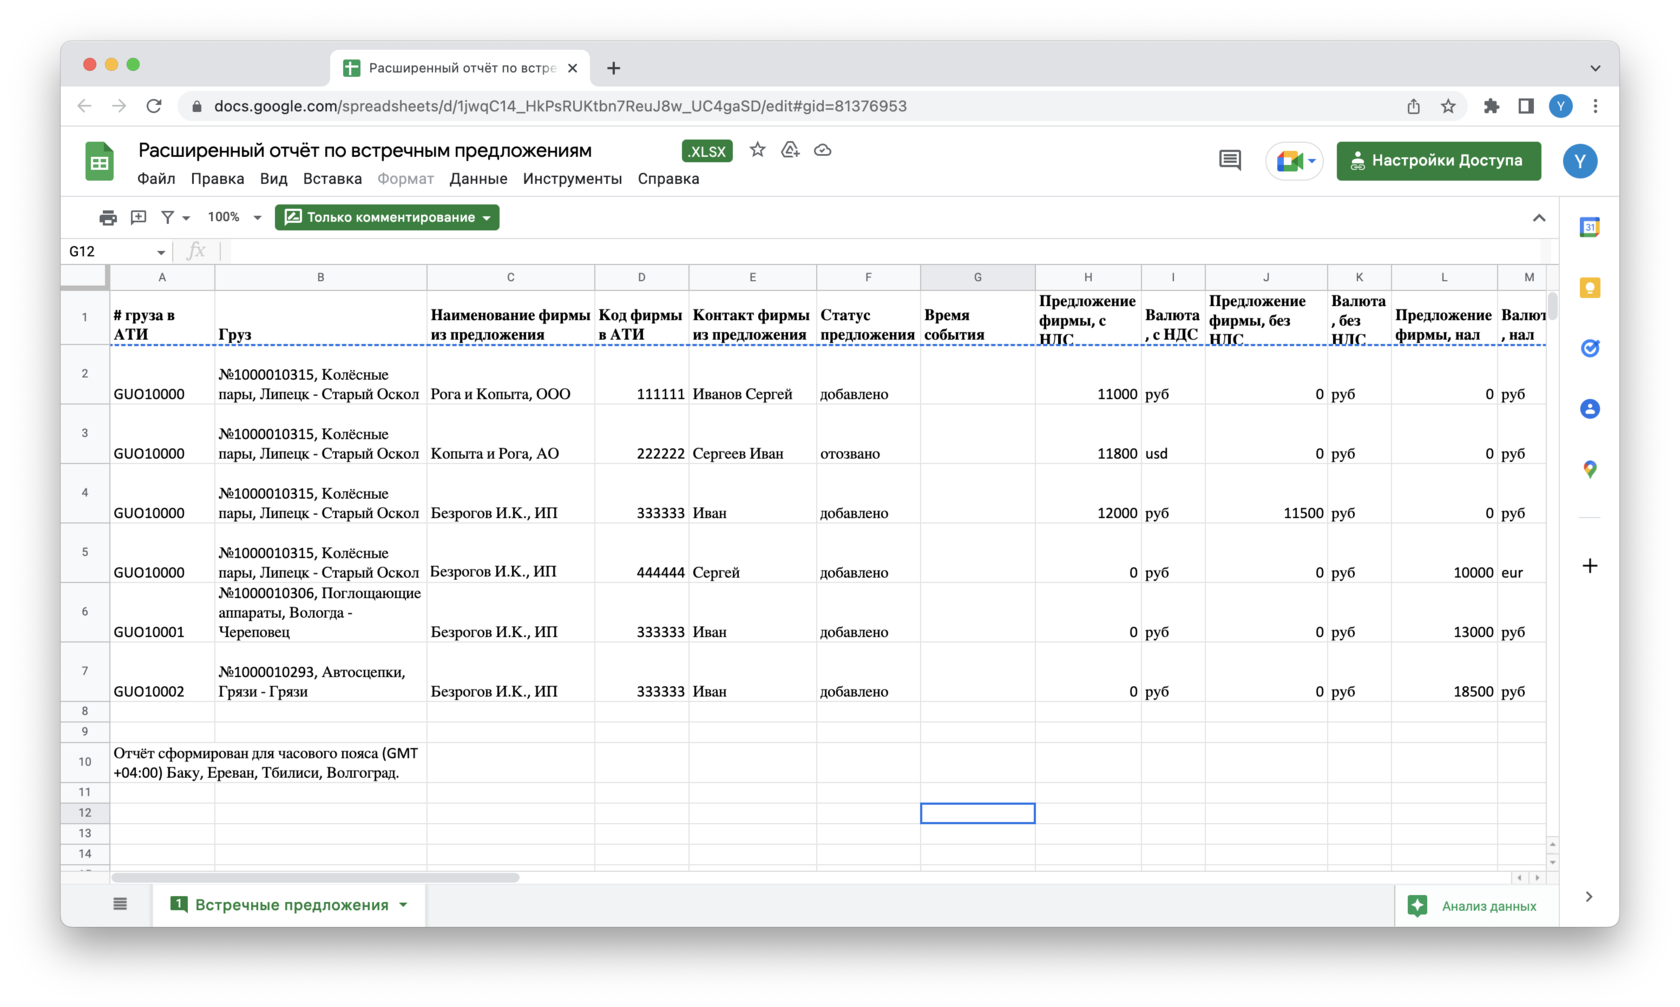This screenshot has height=1007, width=1680.
Task: Open Contacts side panel
Action: point(1590,408)
